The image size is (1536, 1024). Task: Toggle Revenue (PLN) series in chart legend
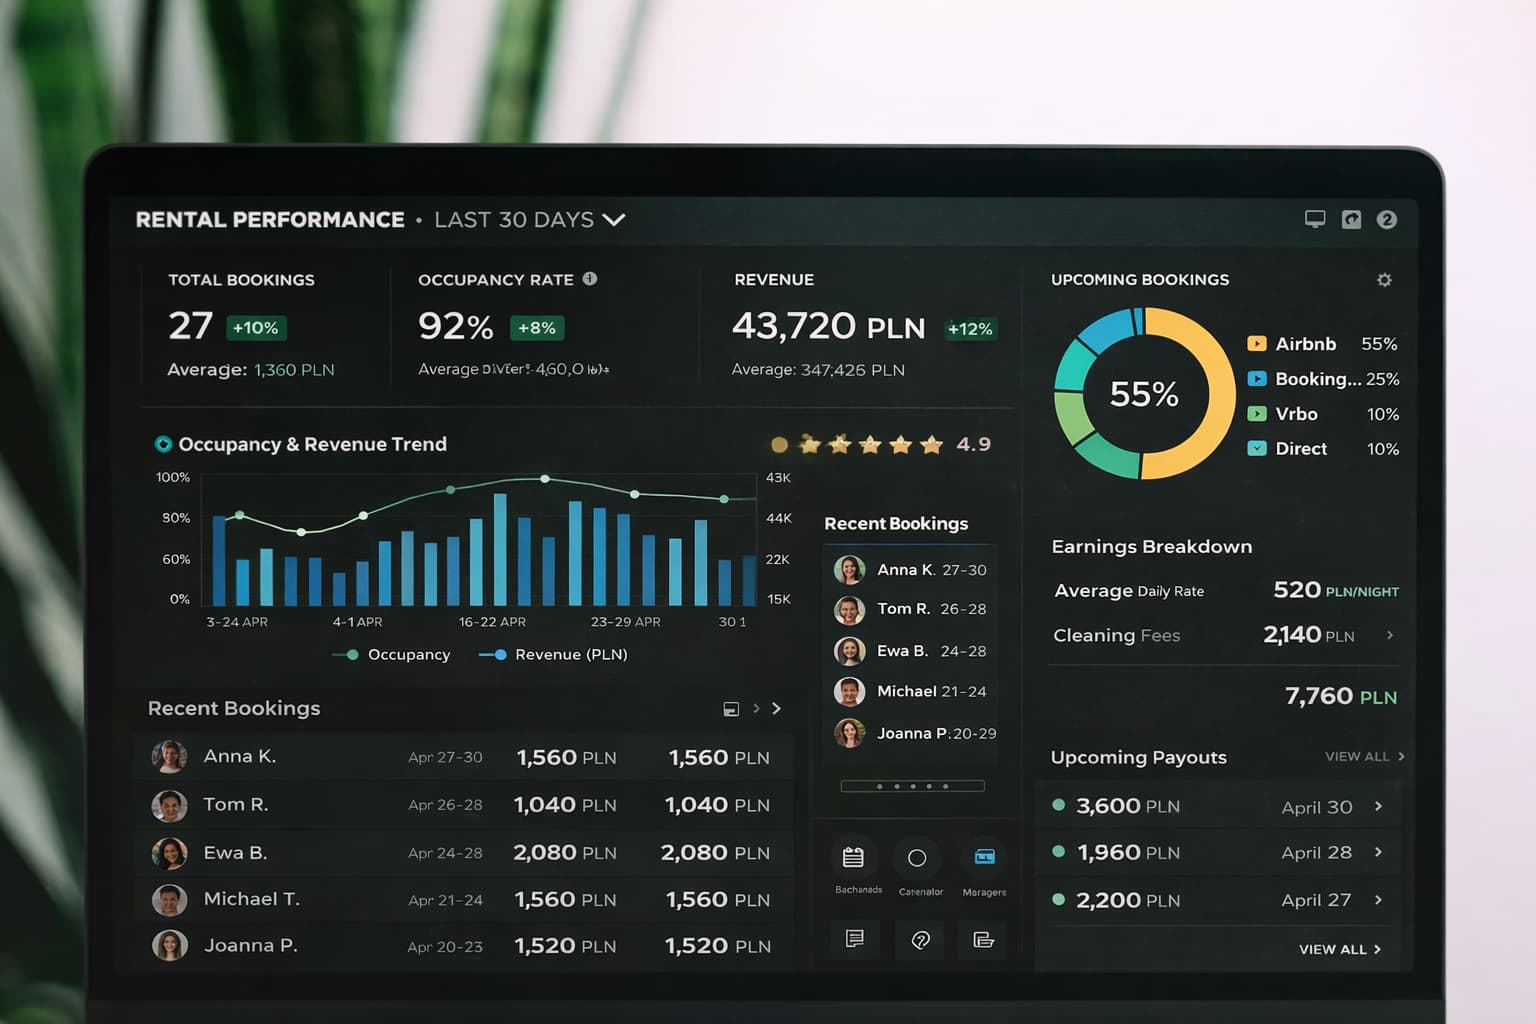(554, 654)
